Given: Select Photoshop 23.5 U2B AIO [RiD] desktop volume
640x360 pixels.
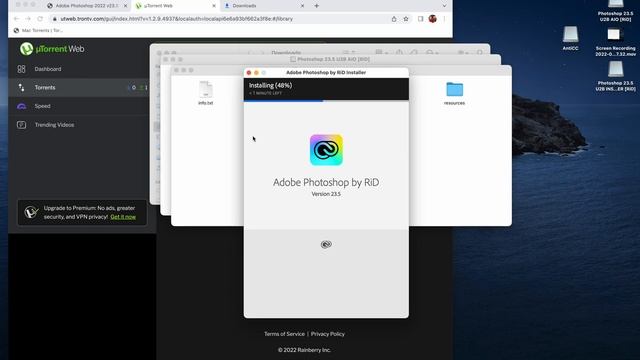Looking at the screenshot, I should [615, 11].
